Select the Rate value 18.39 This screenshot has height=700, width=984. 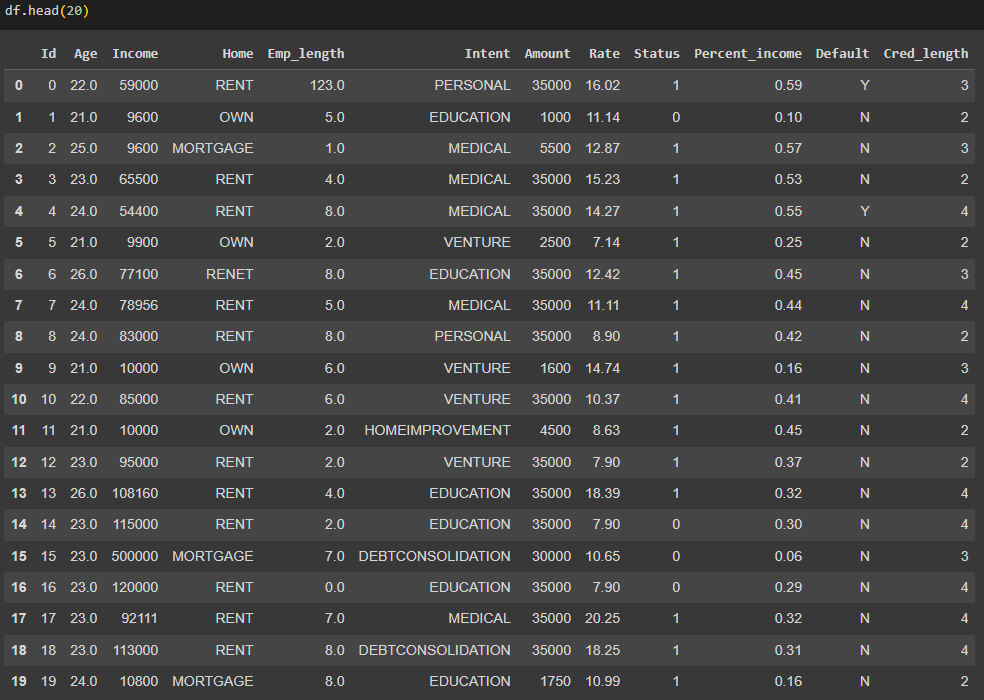coord(602,493)
